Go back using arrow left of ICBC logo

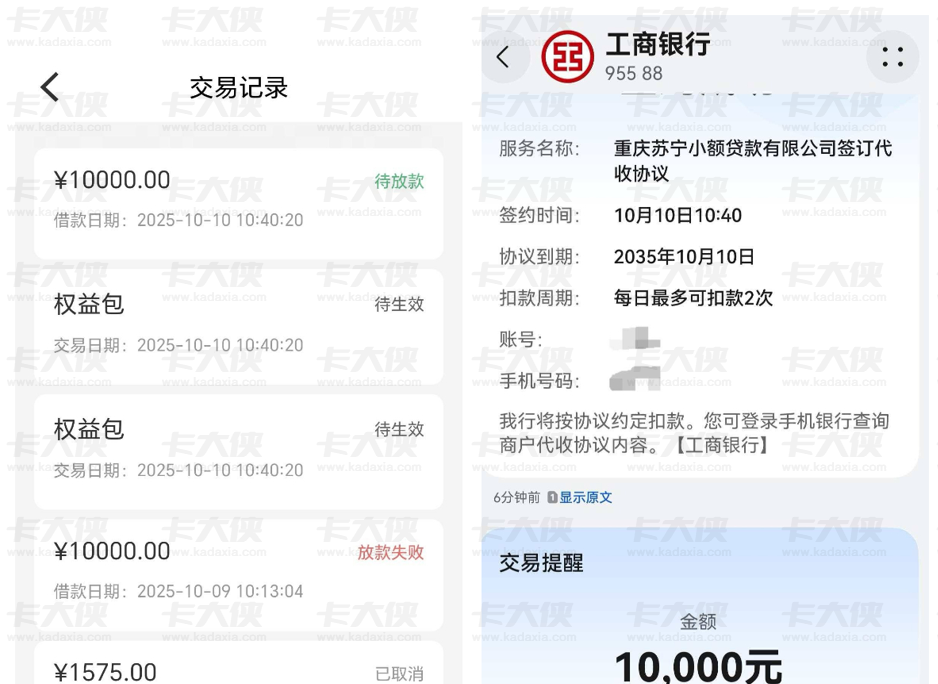pos(503,57)
